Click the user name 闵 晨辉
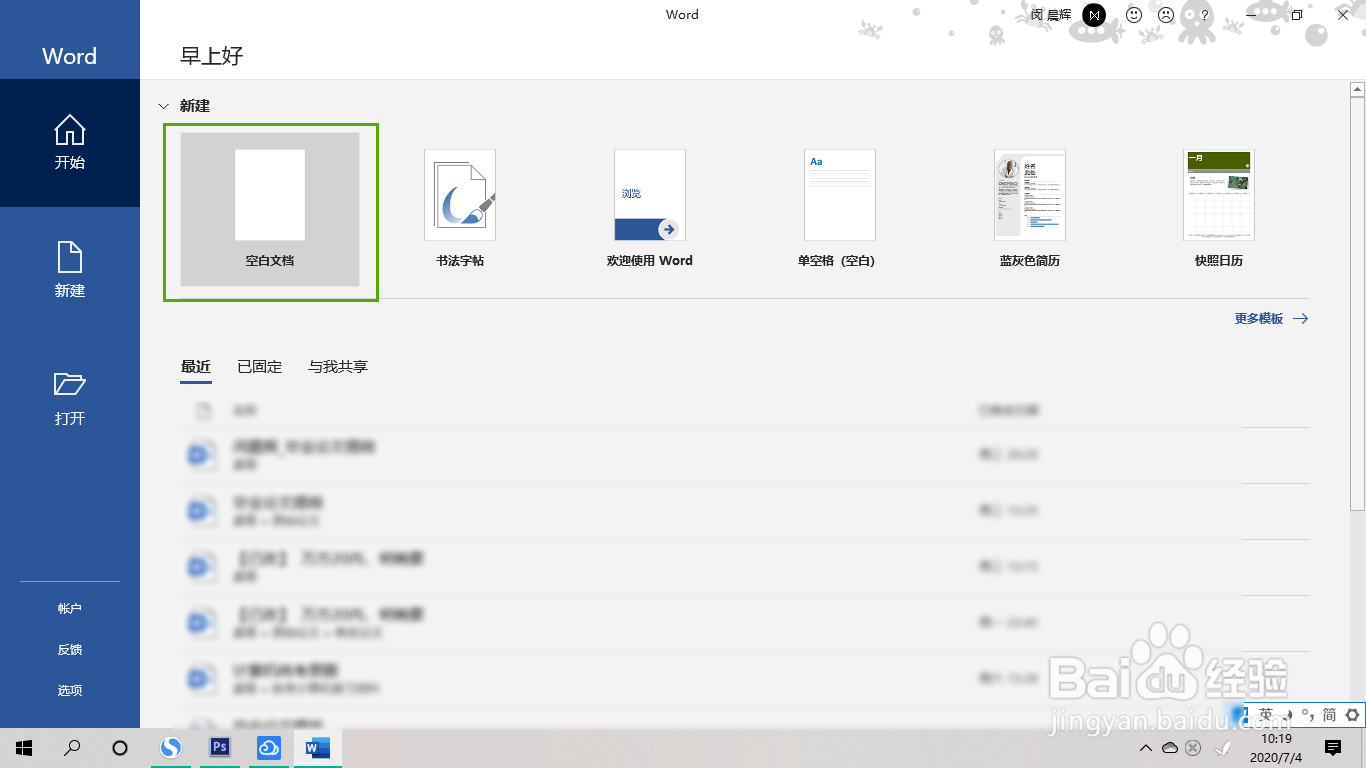Screen dimensions: 1366x768 tap(1052, 15)
